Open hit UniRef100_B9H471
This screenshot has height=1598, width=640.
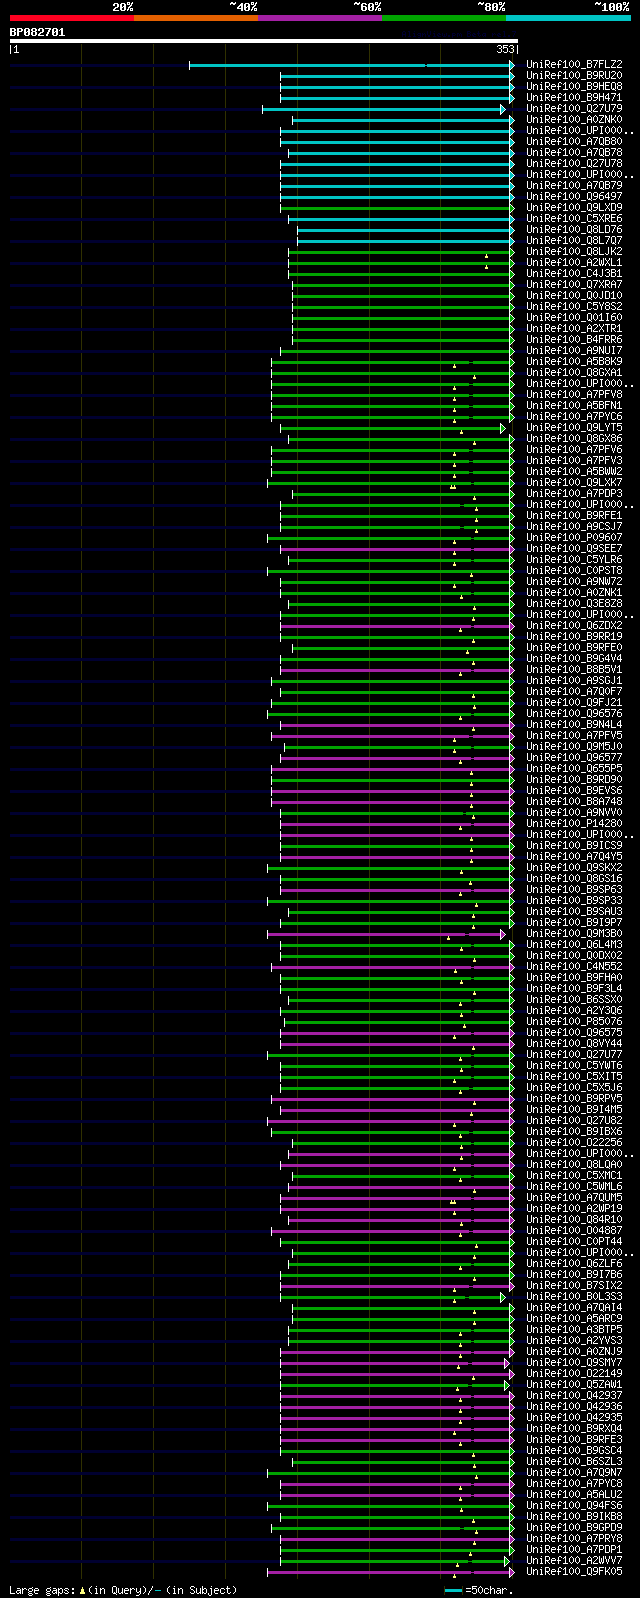[574, 98]
